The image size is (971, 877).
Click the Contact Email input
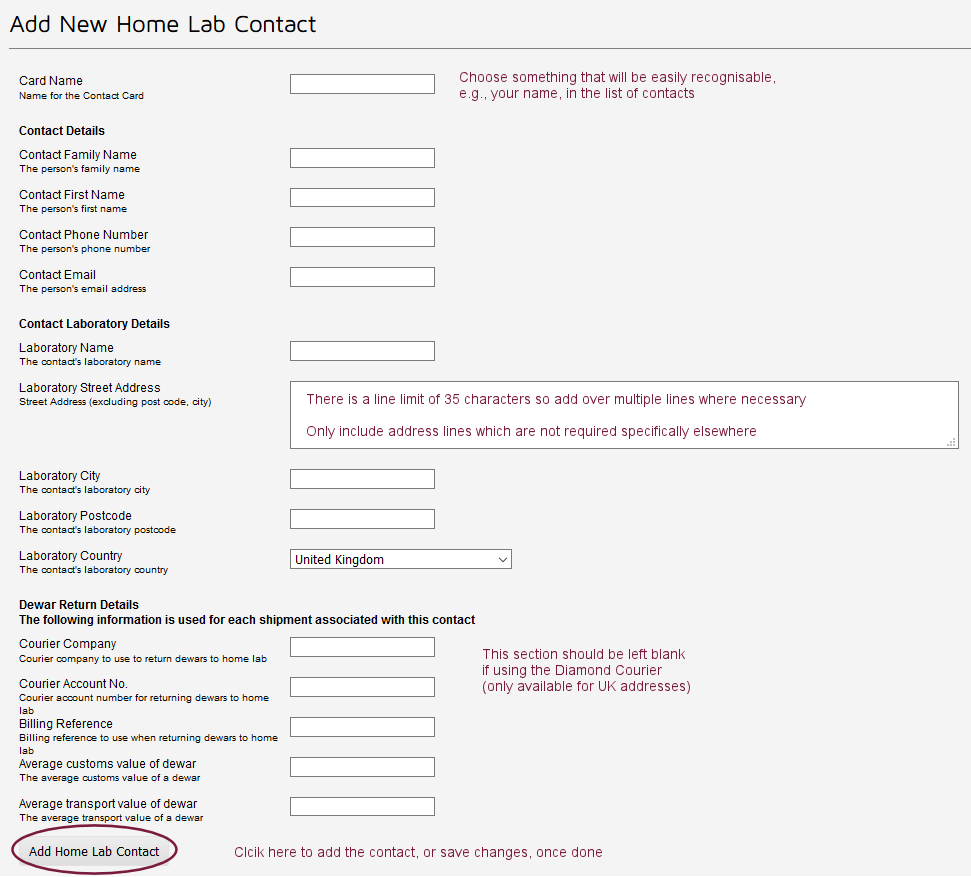(x=361, y=276)
